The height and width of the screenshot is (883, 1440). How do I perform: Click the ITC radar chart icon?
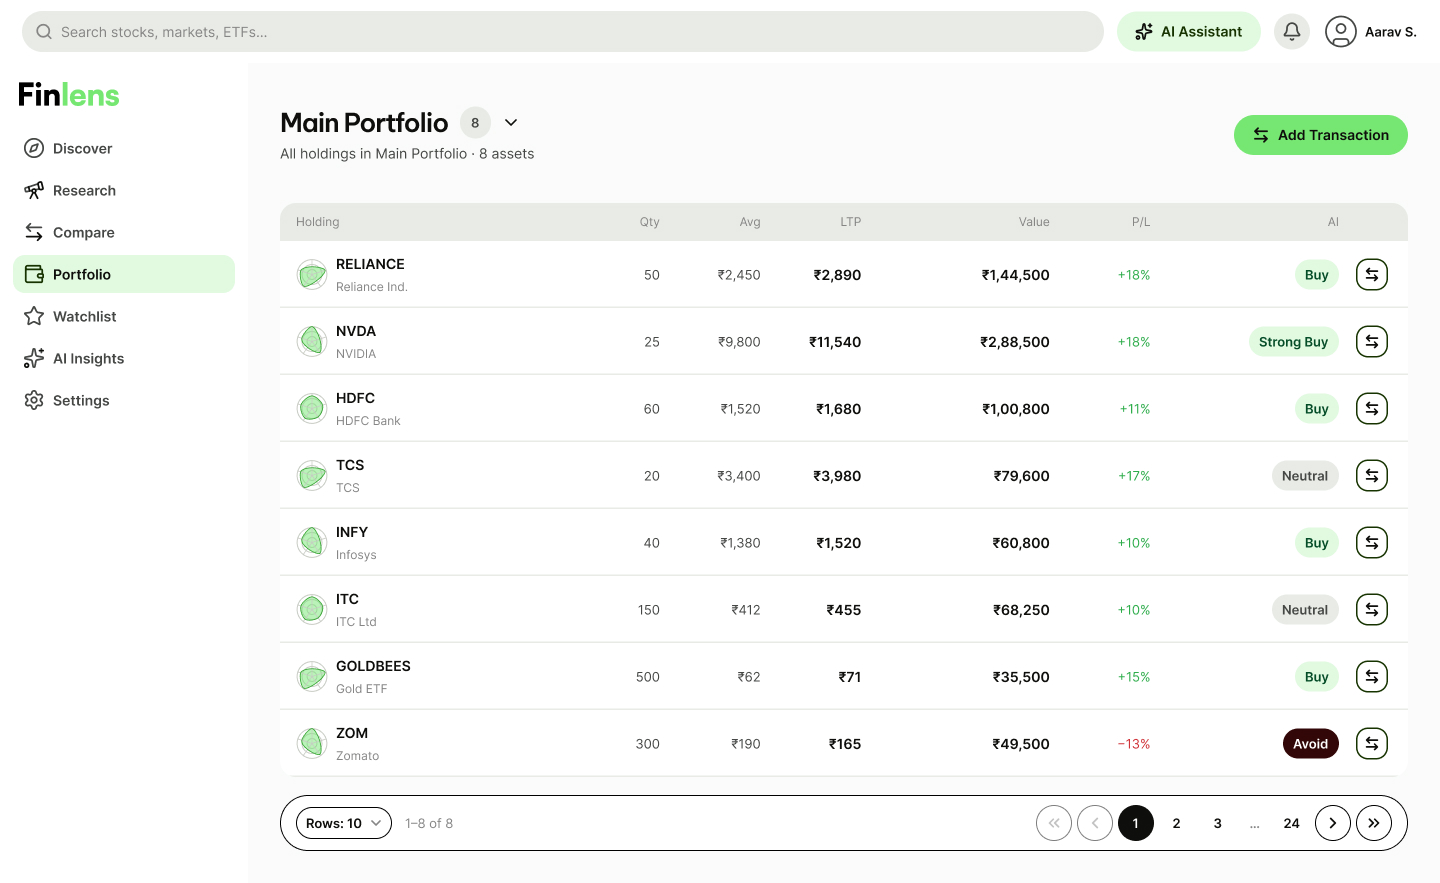coord(312,609)
